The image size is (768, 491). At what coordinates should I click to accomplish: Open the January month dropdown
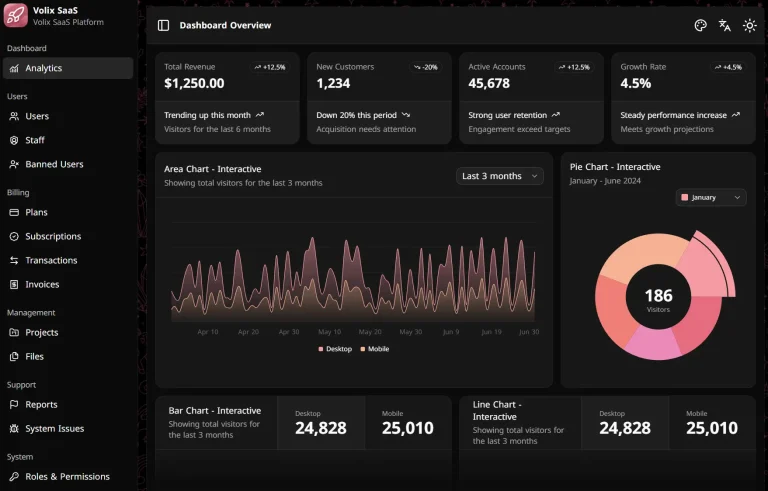[x=711, y=197]
